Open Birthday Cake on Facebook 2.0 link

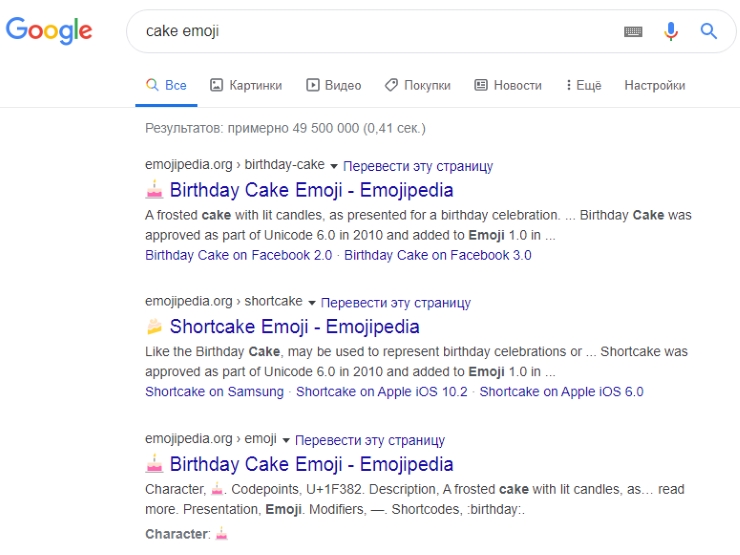238,255
